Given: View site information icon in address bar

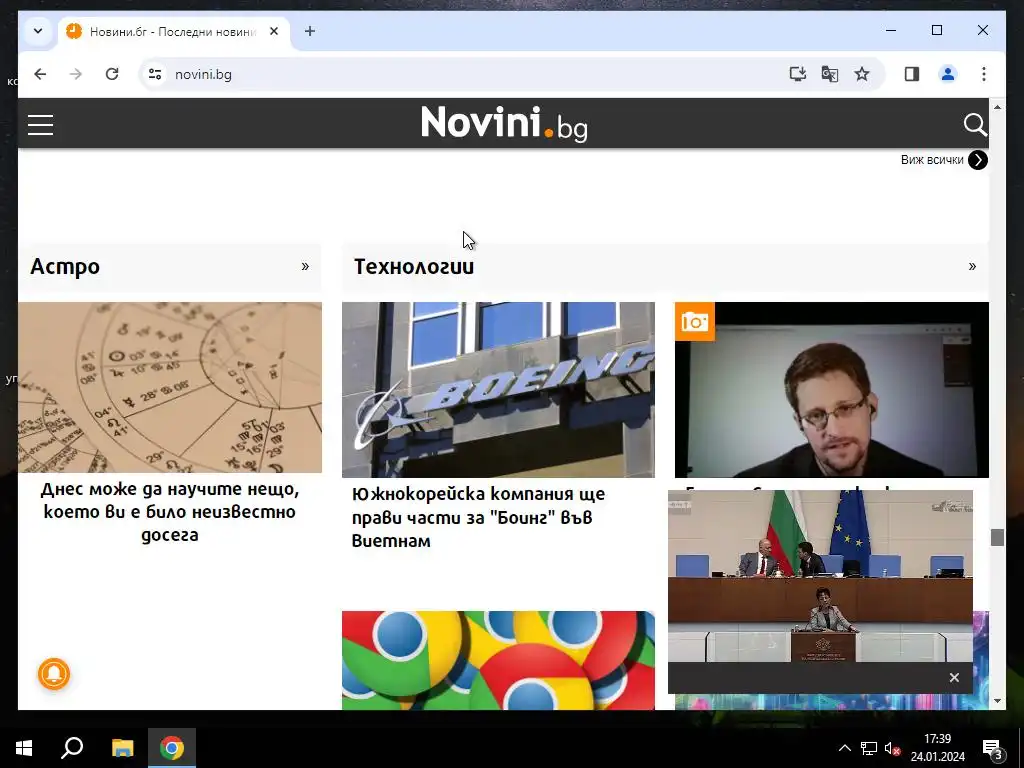Looking at the screenshot, I should click(x=155, y=74).
